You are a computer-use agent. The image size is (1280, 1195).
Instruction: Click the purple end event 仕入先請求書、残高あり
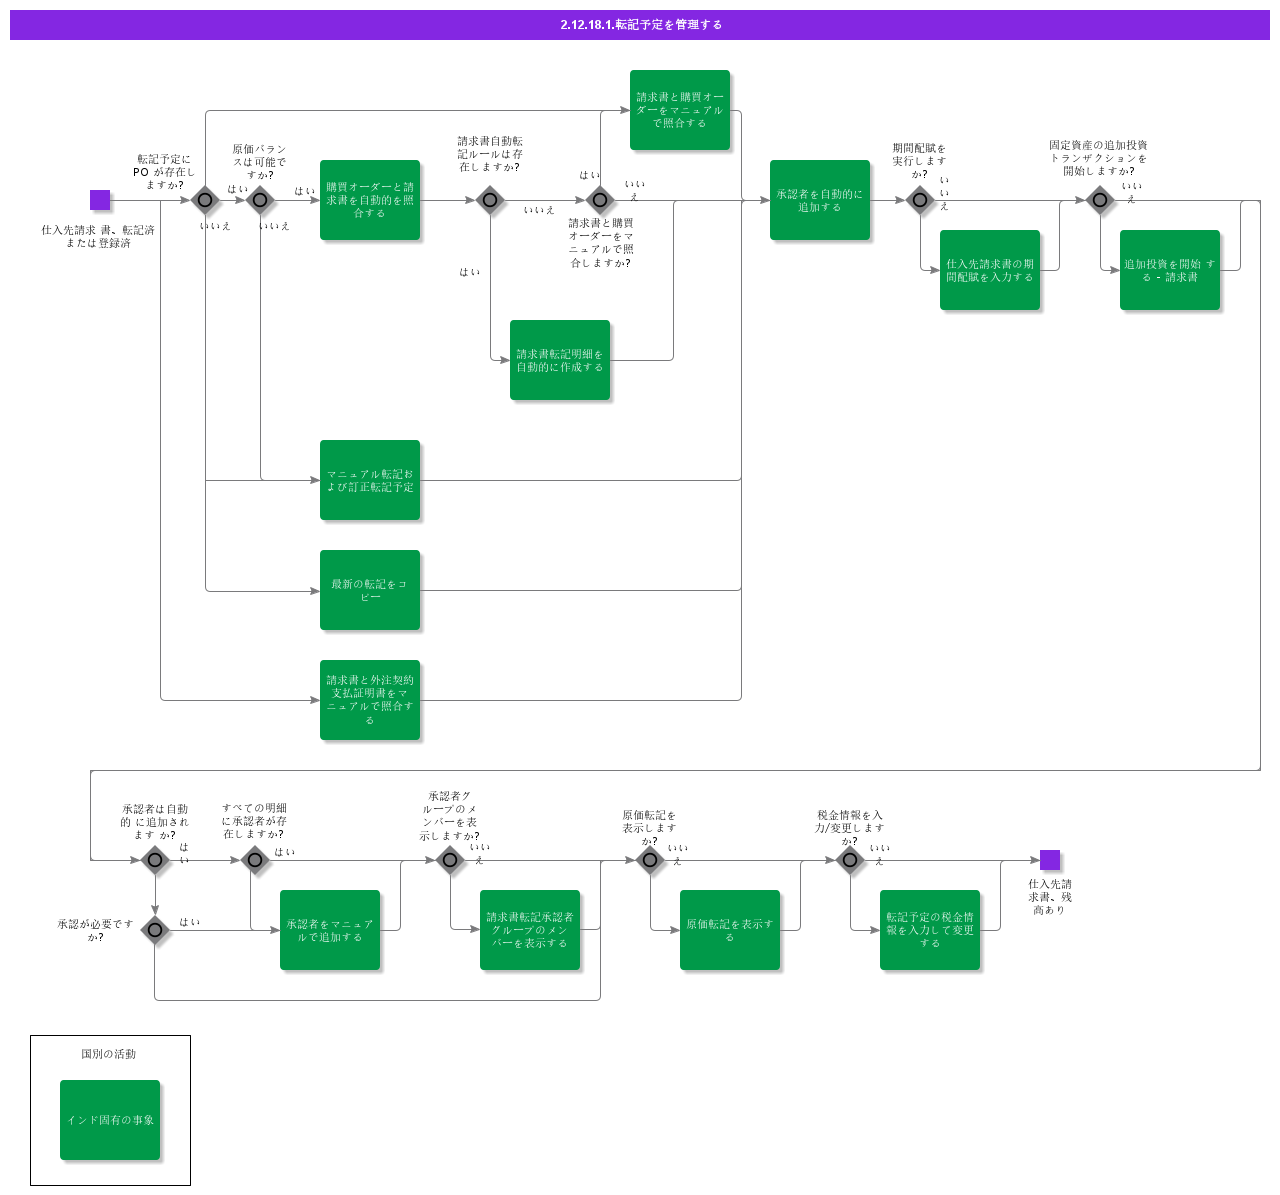click(1050, 860)
